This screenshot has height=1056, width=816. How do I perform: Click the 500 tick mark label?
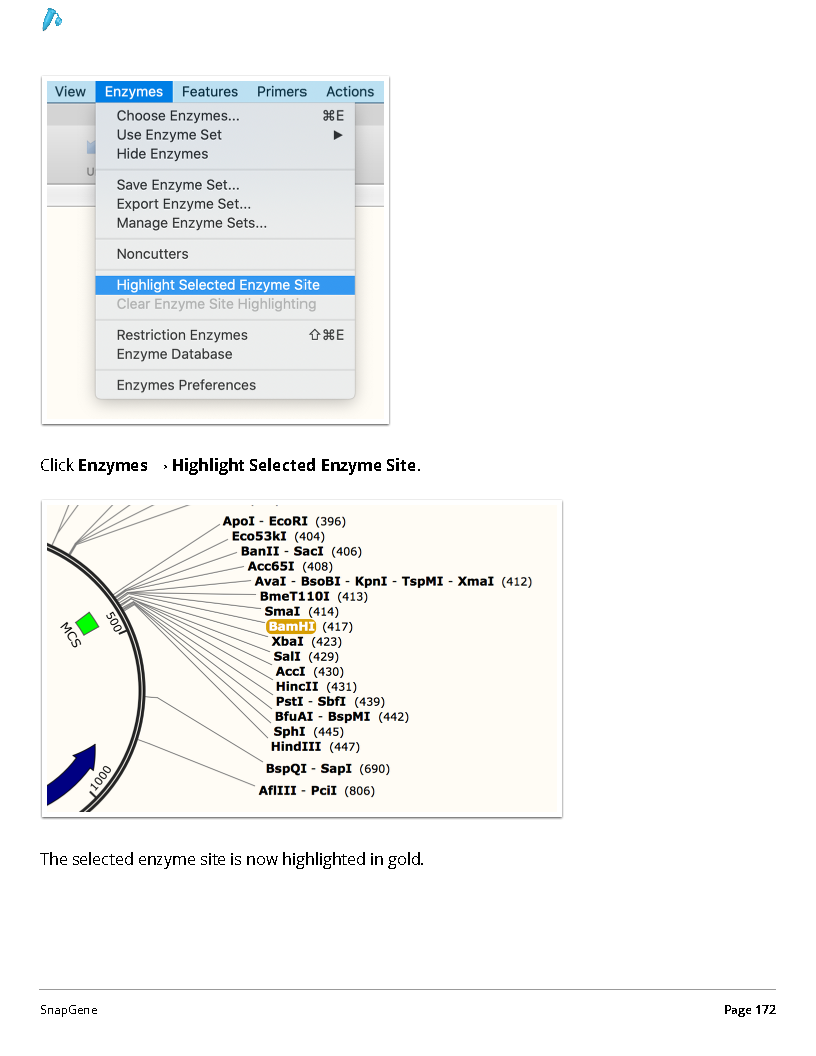[x=114, y=624]
